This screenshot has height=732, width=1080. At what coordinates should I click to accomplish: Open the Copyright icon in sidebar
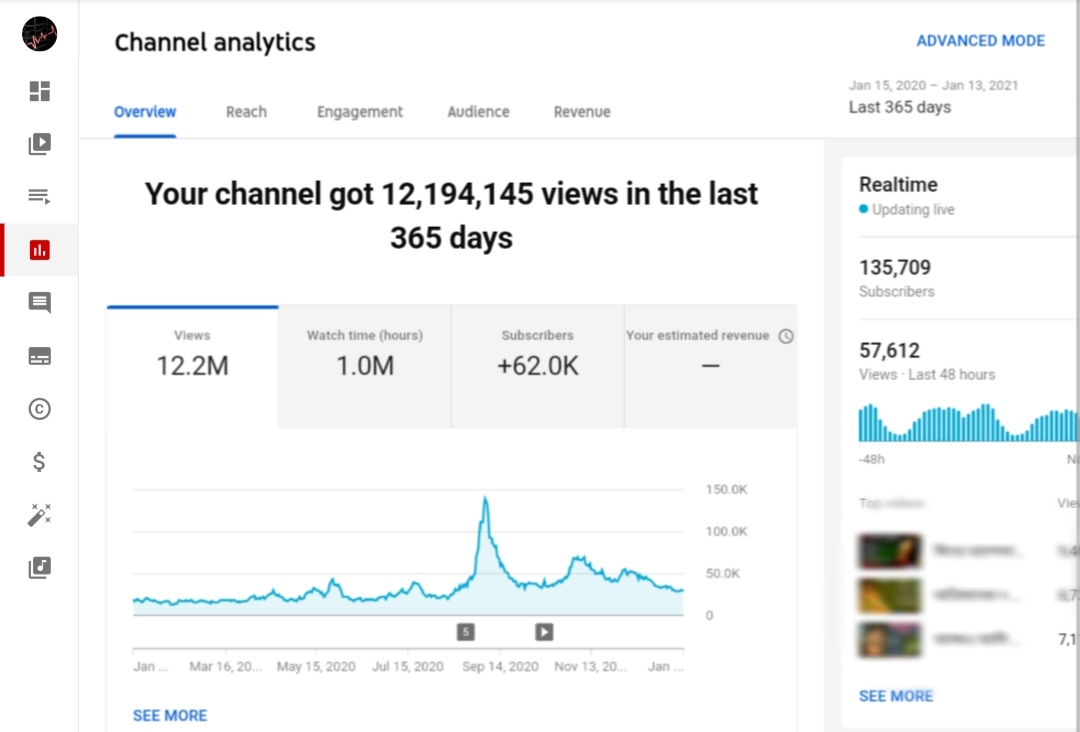[39, 409]
